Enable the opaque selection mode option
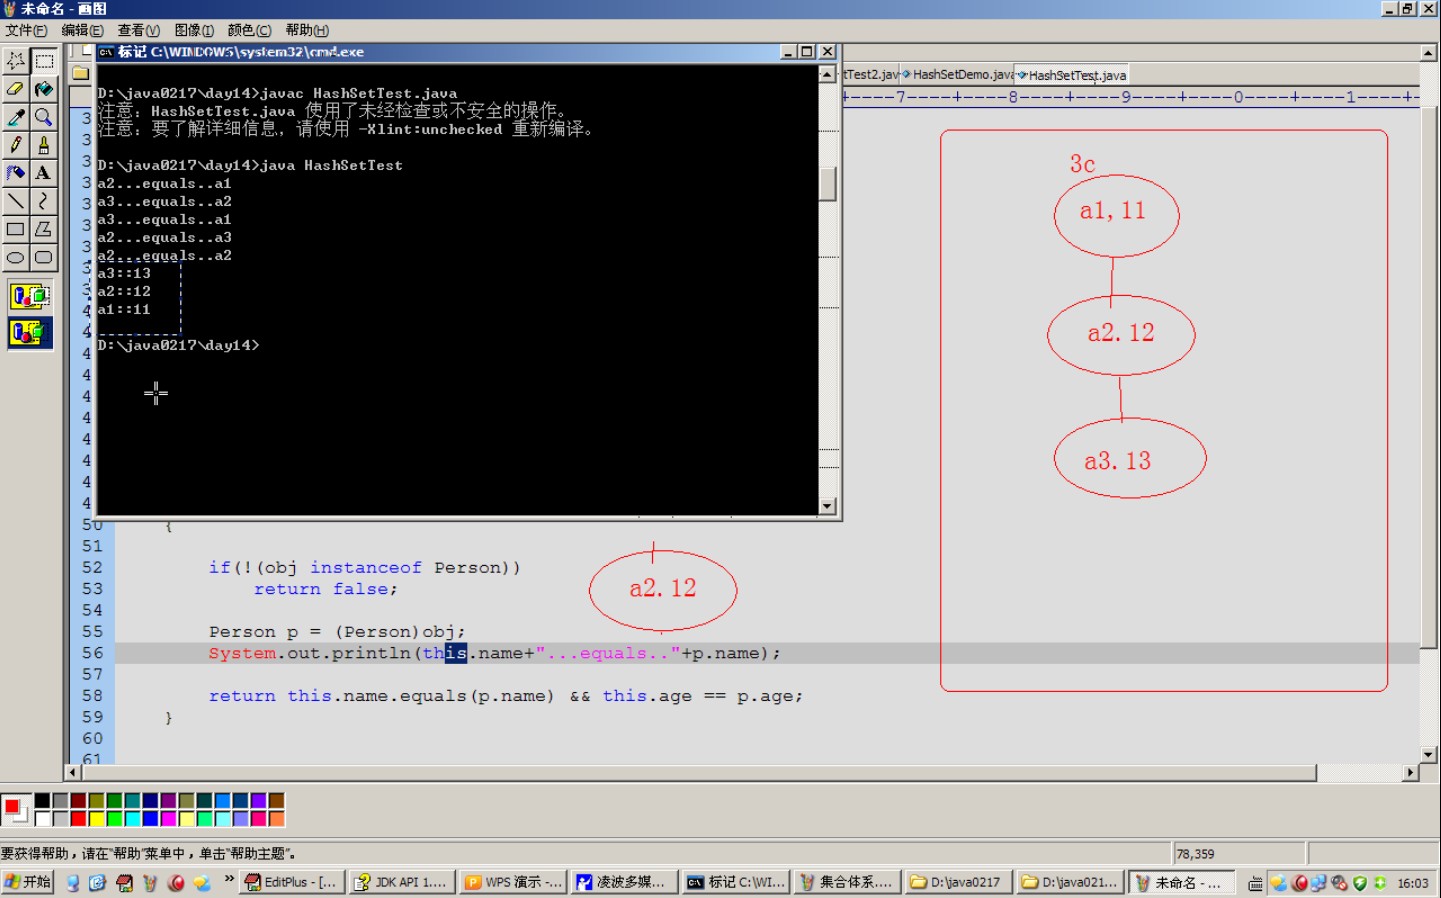Viewport: 1441px width, 898px height. click(x=30, y=296)
